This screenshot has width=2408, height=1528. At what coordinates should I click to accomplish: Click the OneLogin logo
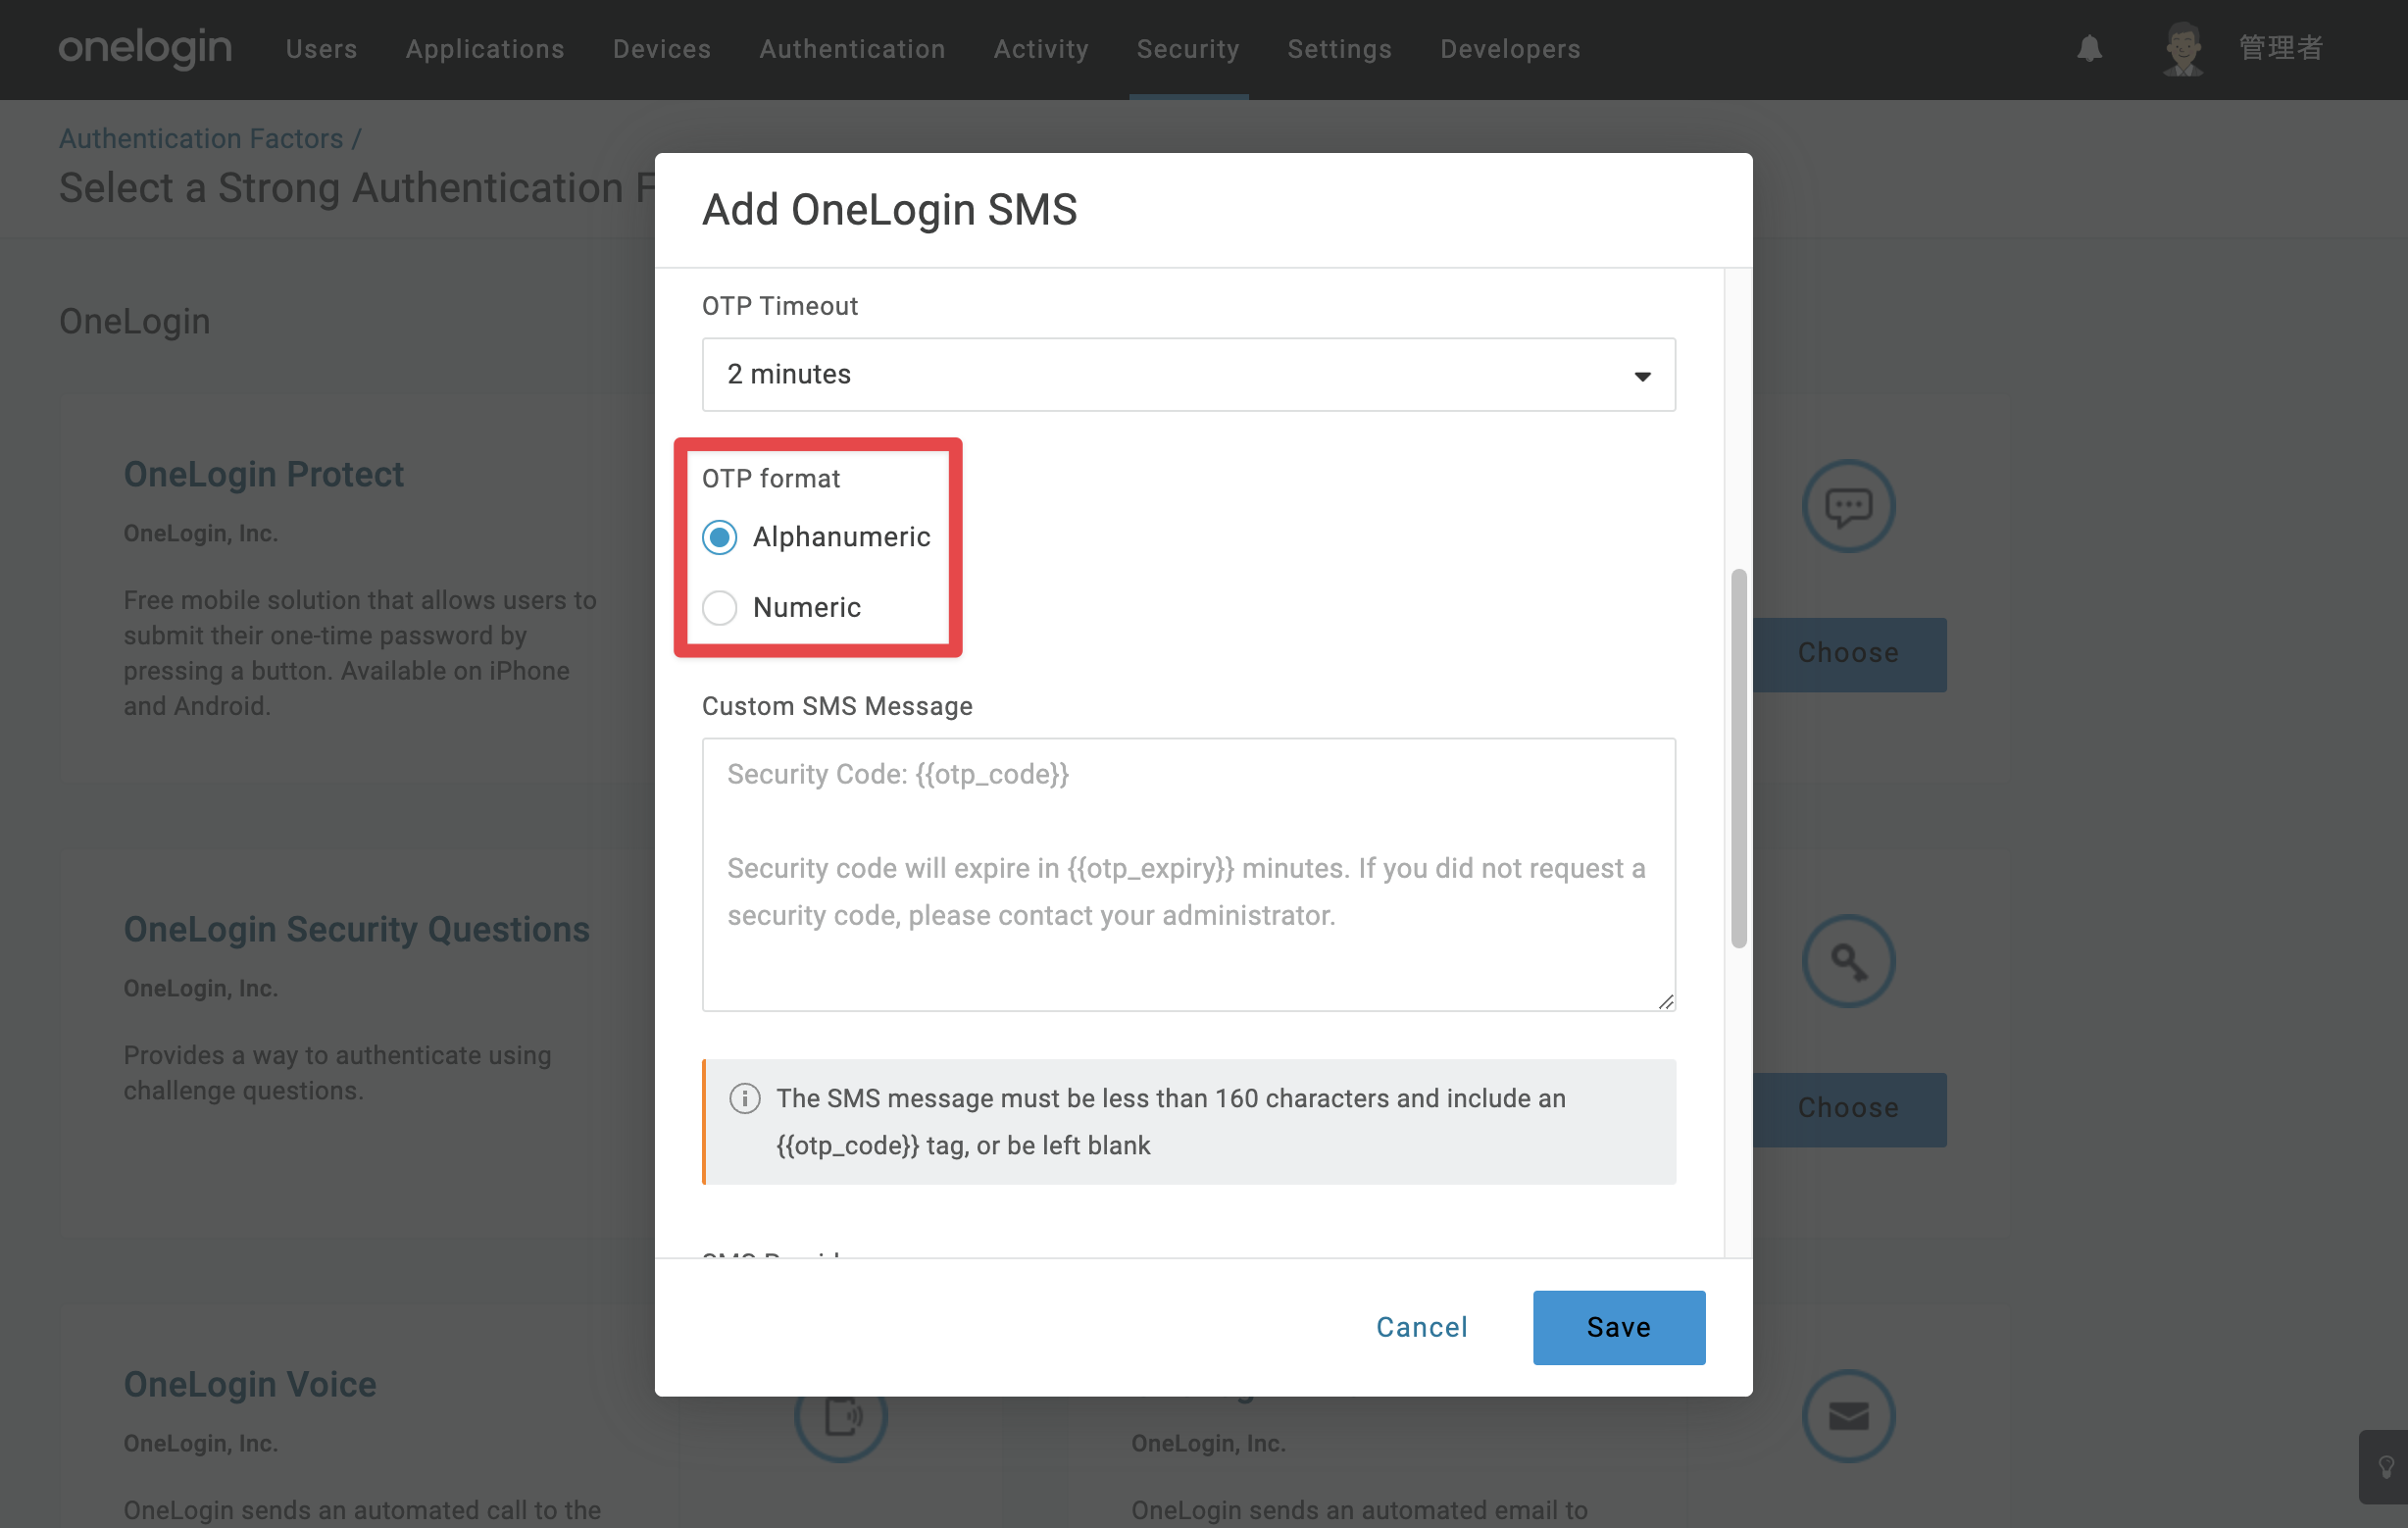point(145,48)
